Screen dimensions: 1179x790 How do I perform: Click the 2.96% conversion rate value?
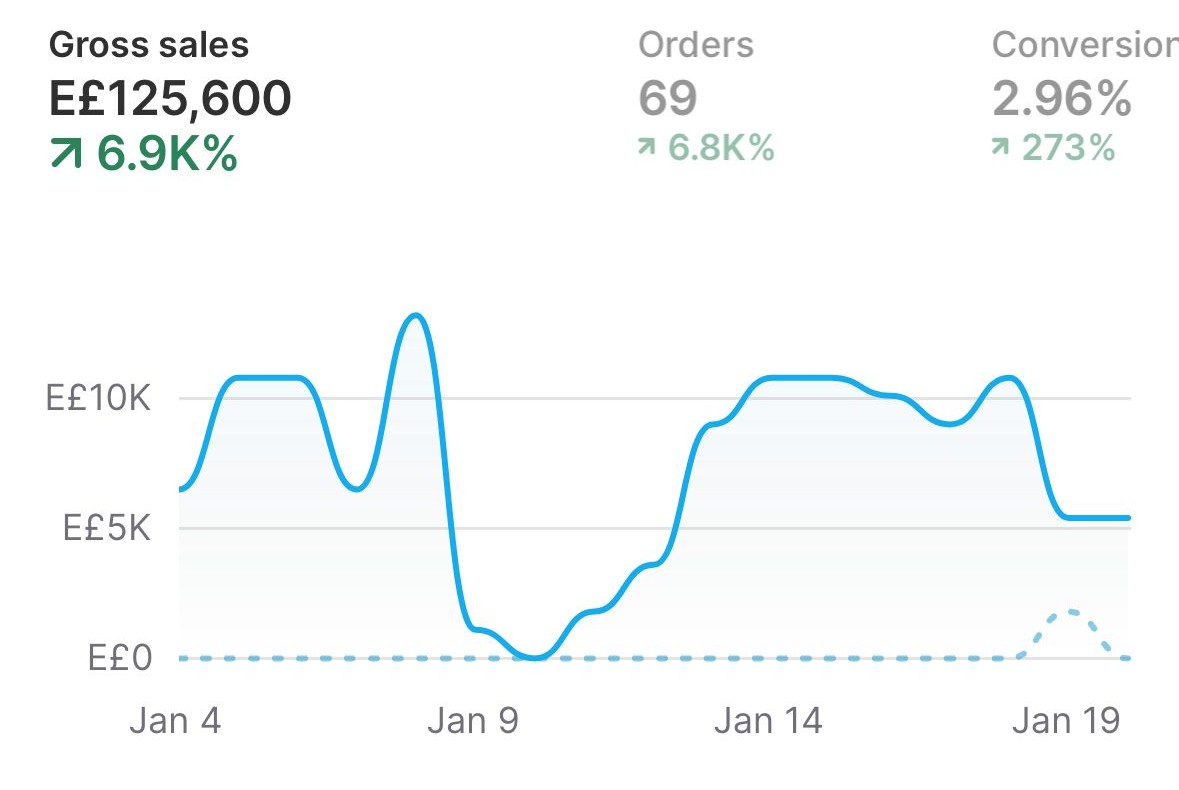[1062, 98]
